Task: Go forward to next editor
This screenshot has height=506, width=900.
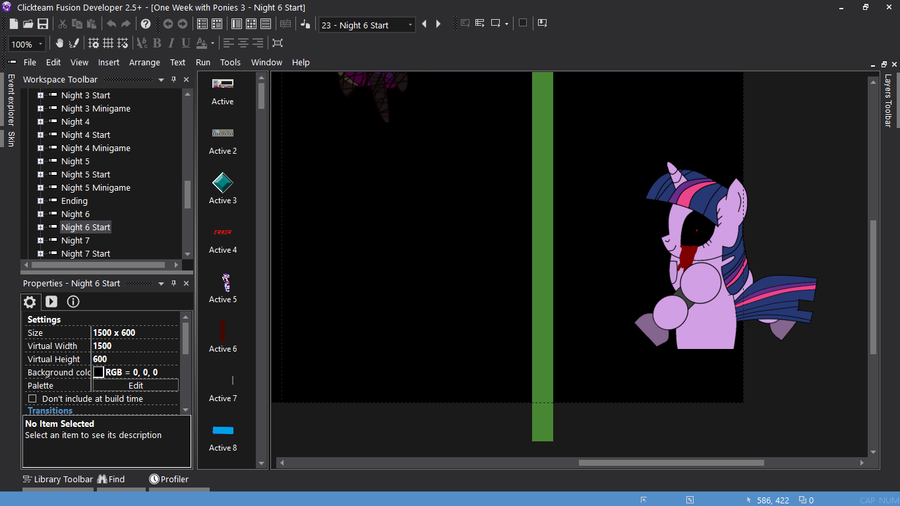Action: tap(183, 24)
